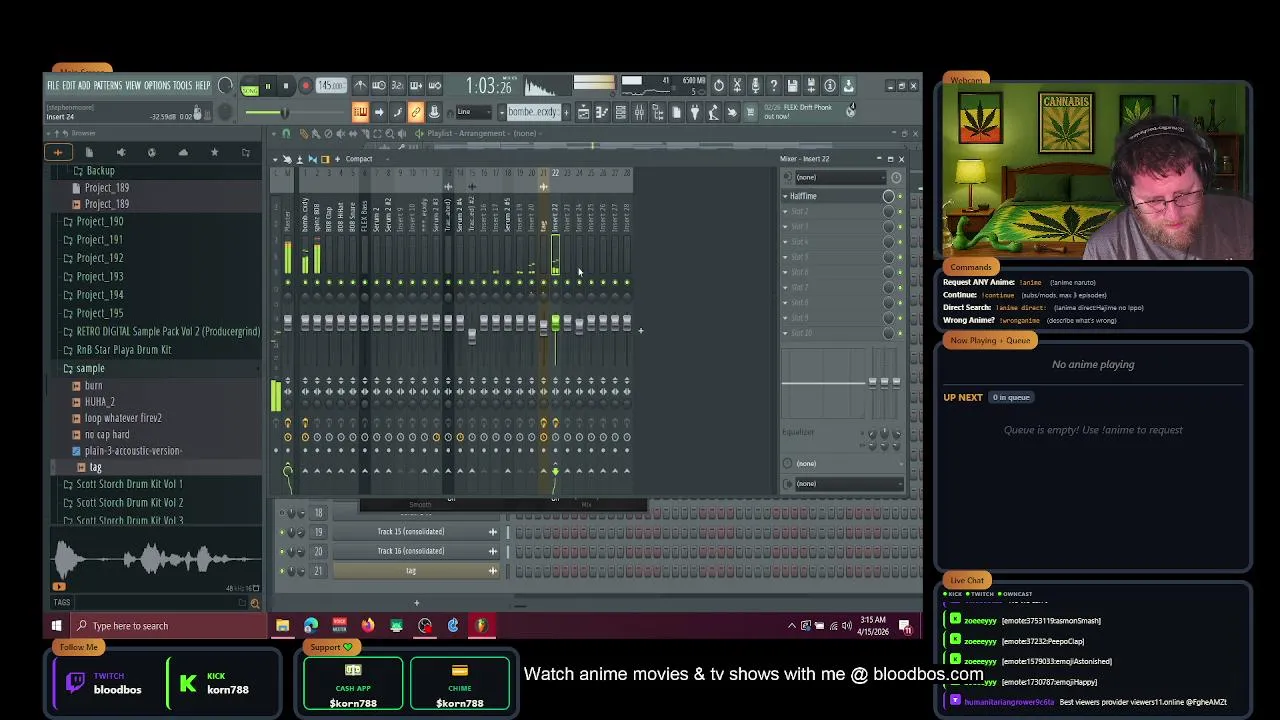Open Project_190 folder in browser
The height and width of the screenshot is (720, 1280).
(100, 221)
